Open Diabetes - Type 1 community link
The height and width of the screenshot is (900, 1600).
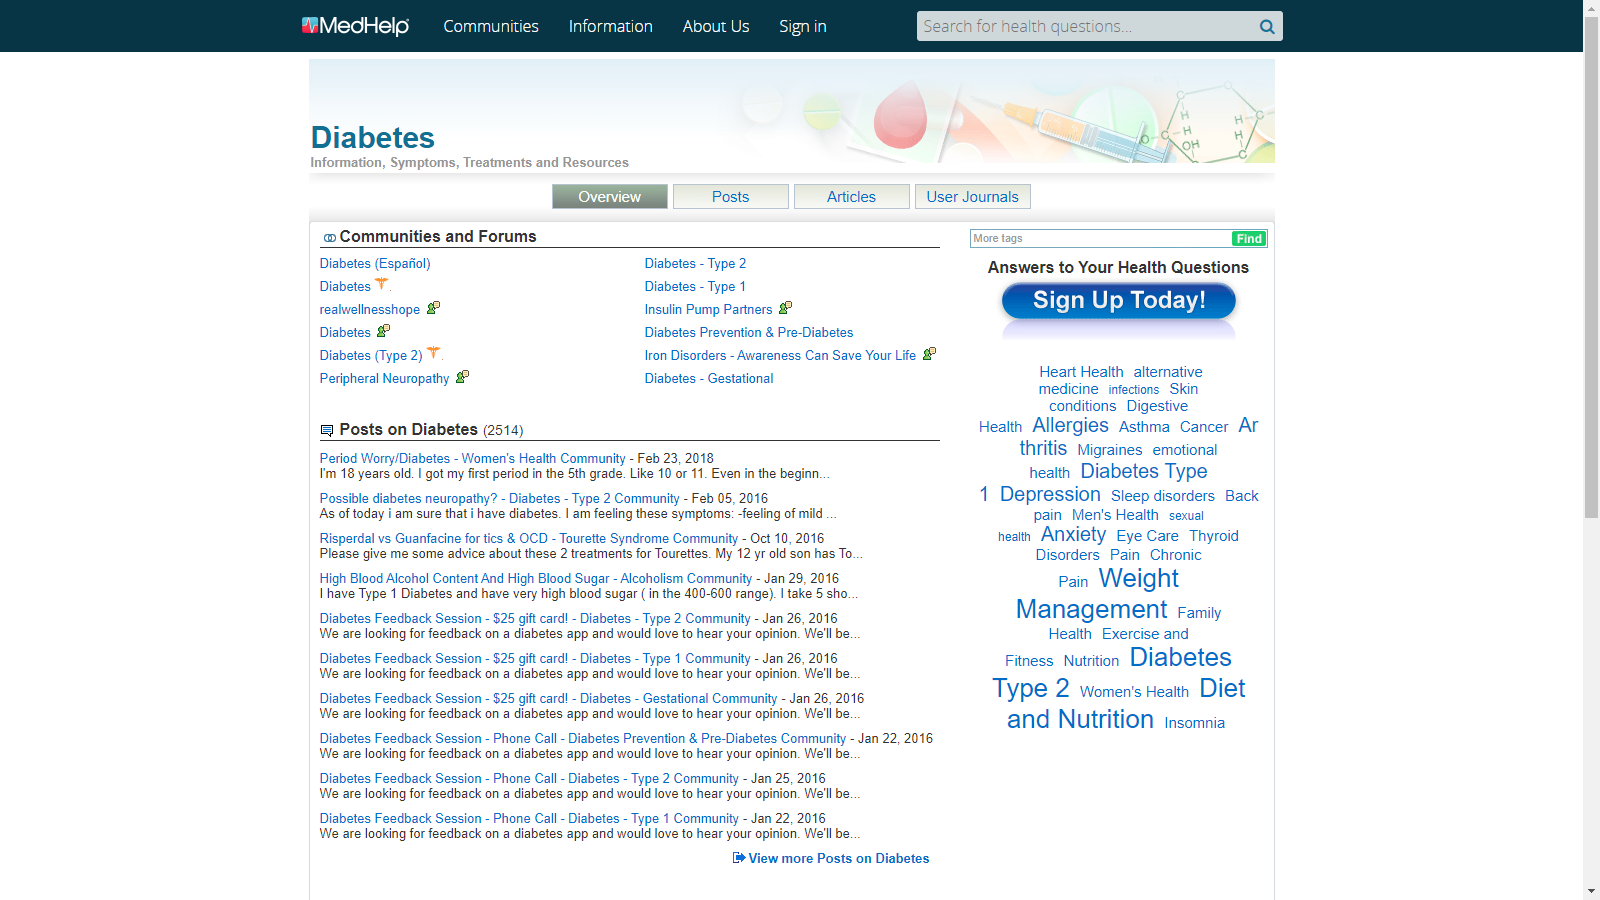[695, 287]
